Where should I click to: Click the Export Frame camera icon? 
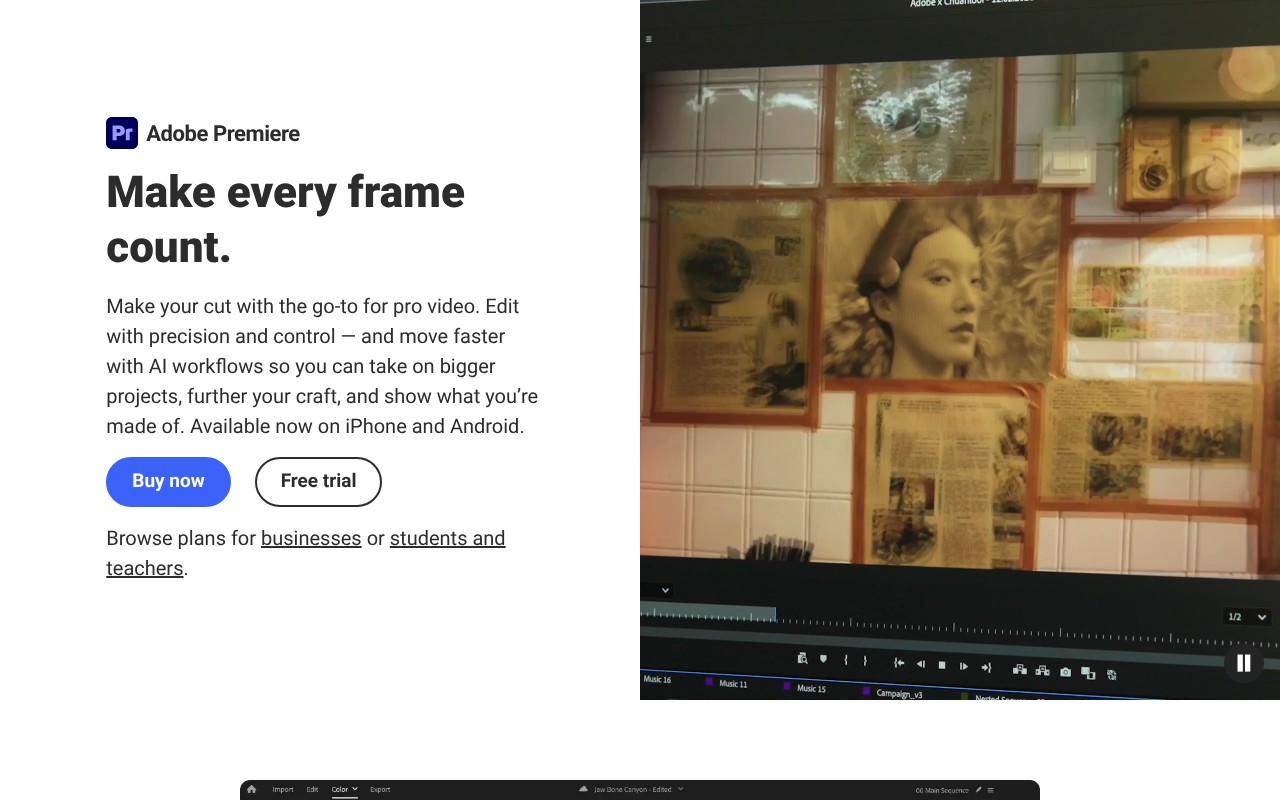coord(1066,672)
